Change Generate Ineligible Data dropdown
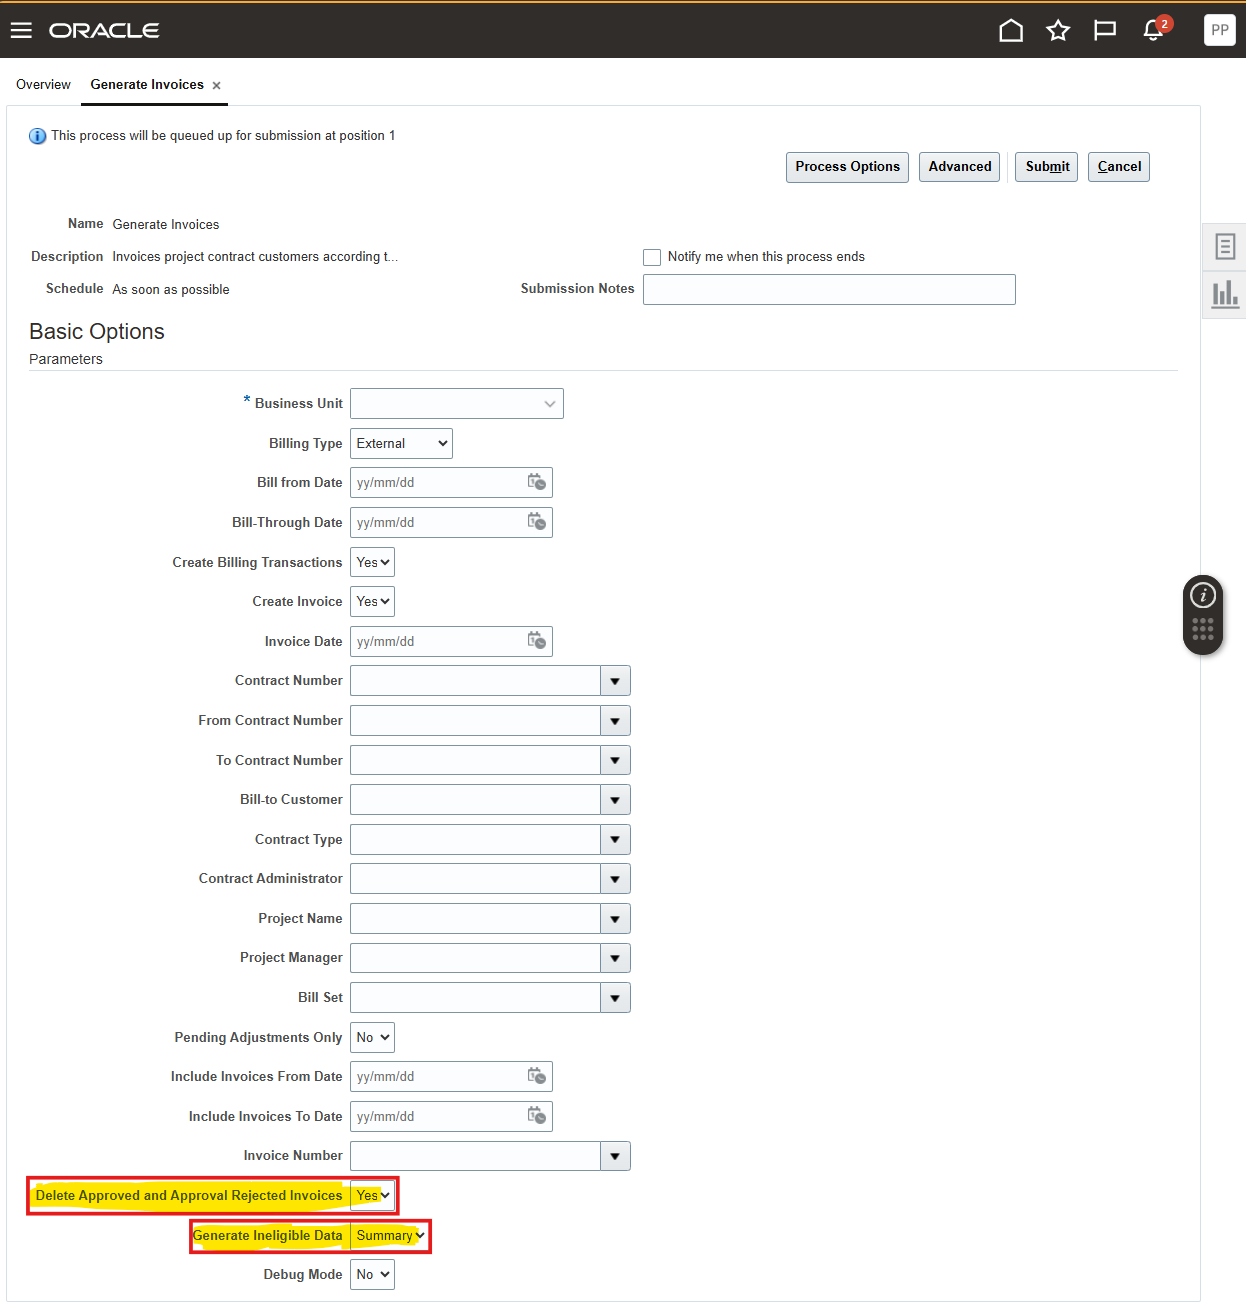The image size is (1246, 1306). point(389,1235)
